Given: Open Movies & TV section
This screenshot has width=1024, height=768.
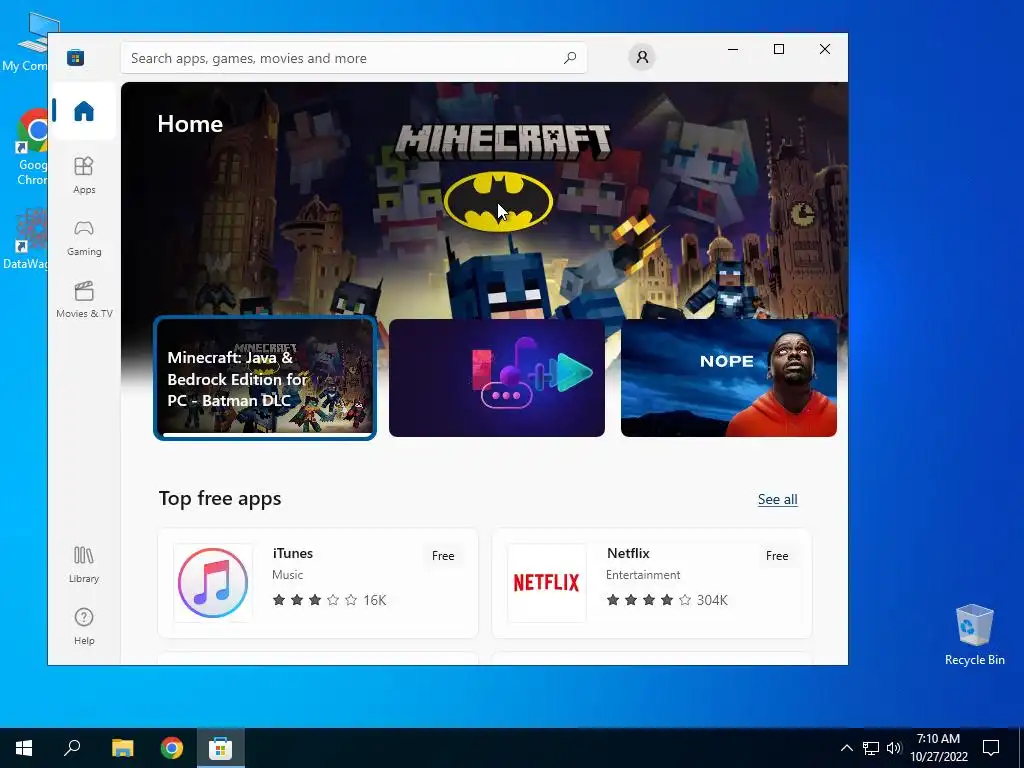Looking at the screenshot, I should (x=84, y=300).
